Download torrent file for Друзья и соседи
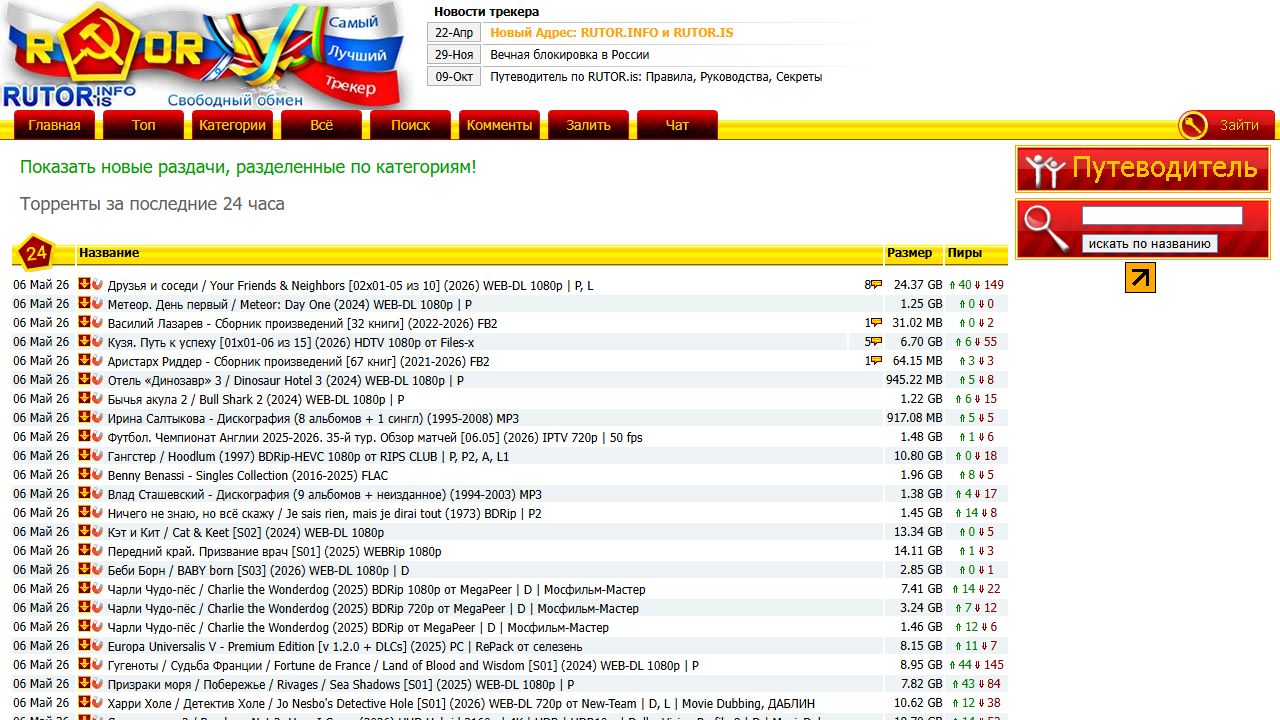Screen dimensions: 1280x720 pos(84,284)
